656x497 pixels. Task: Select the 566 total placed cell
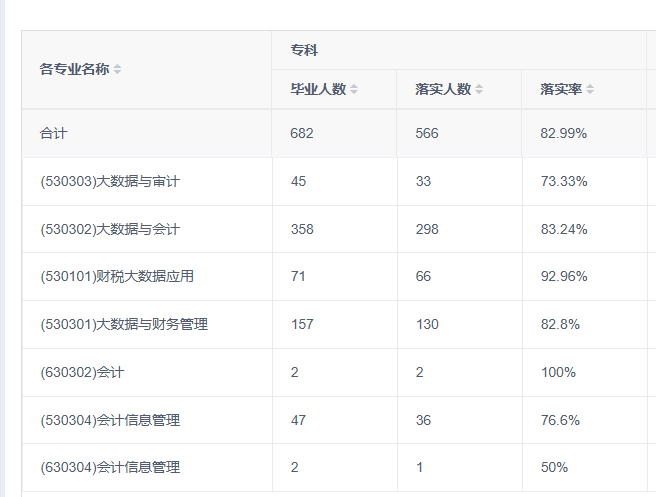pos(427,133)
